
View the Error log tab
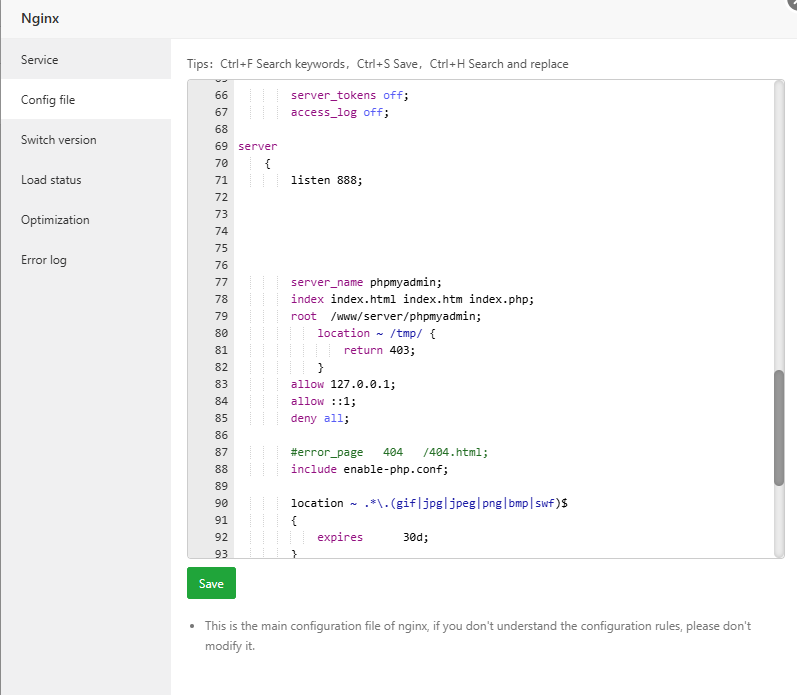click(44, 260)
